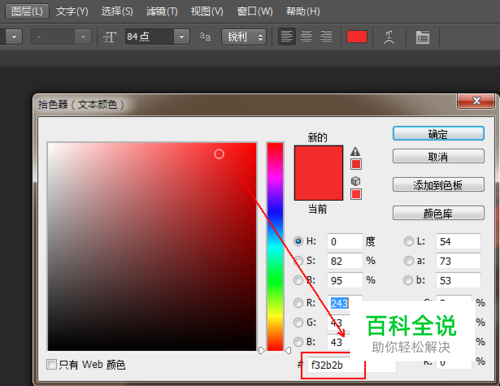The width and height of the screenshot is (500, 386).
Task: Select the B blue radio button
Action: click(x=298, y=342)
